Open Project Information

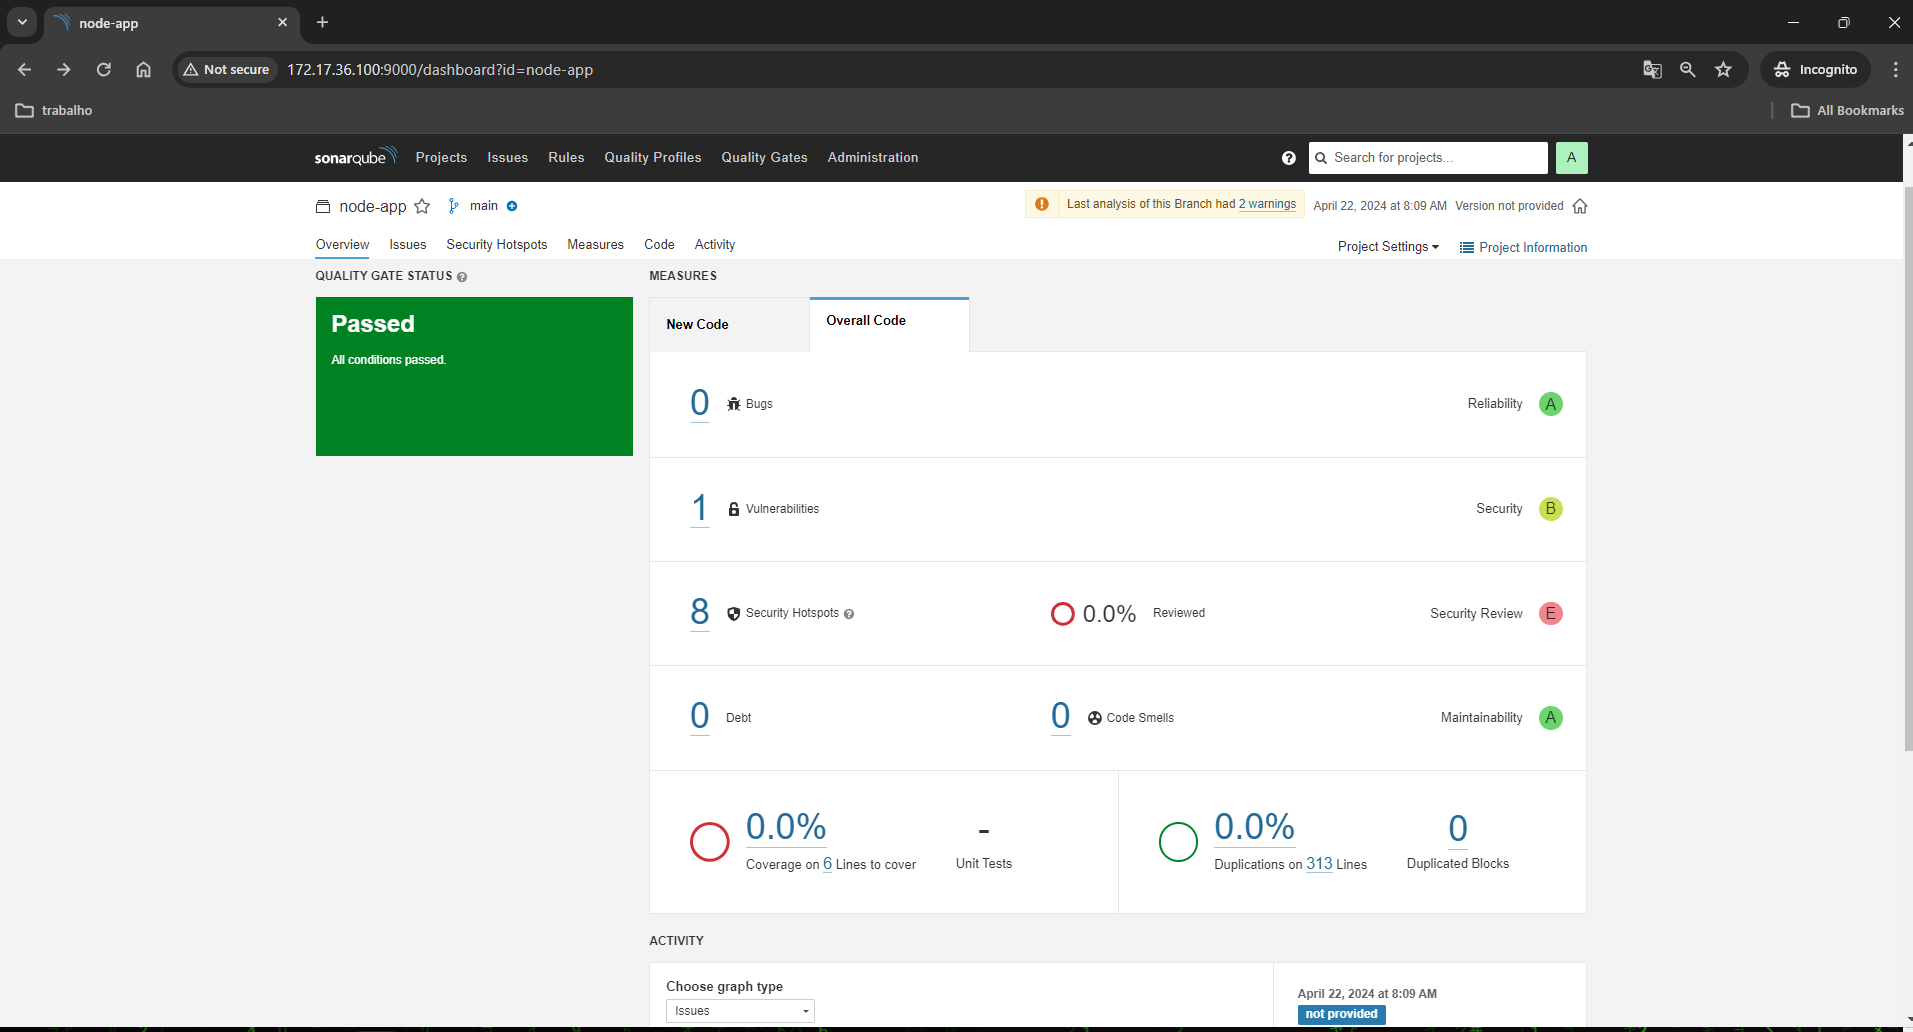[1523, 248]
